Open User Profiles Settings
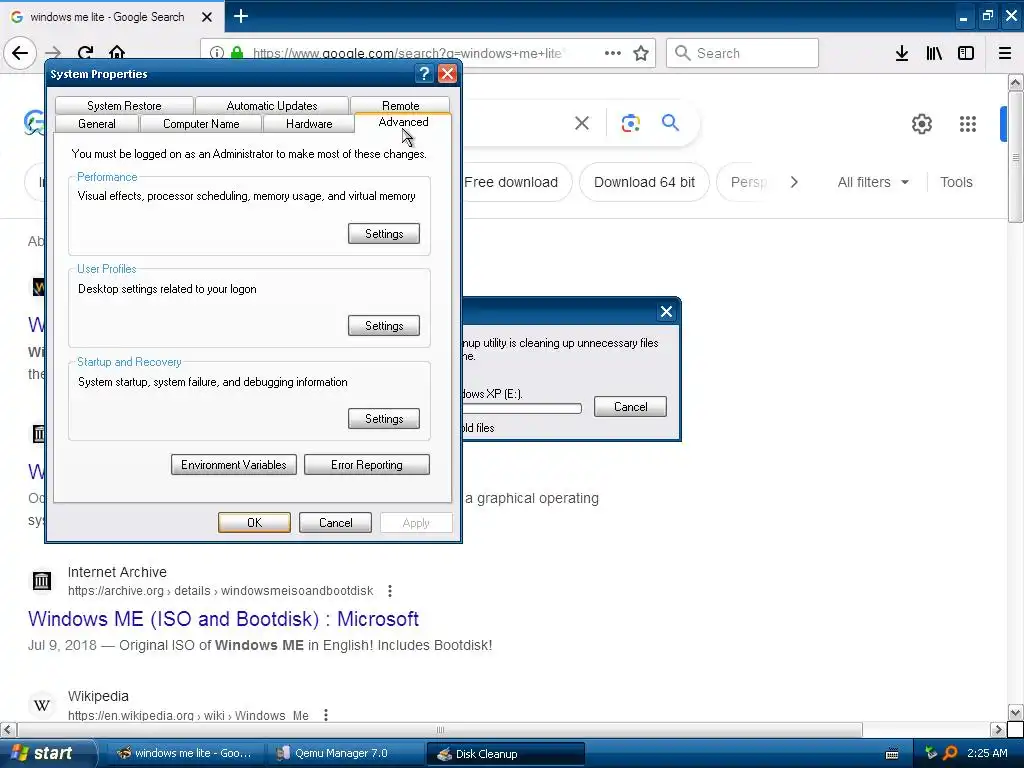This screenshot has height=768, width=1024. point(384,326)
